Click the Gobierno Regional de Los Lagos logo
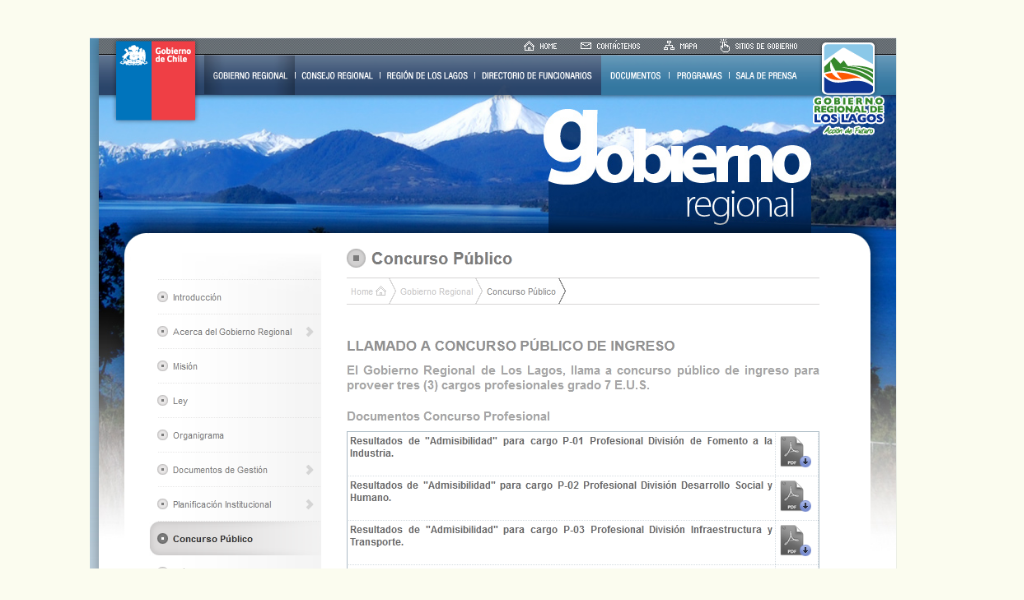Image resolution: width=1024 pixels, height=600 pixels. [x=848, y=89]
